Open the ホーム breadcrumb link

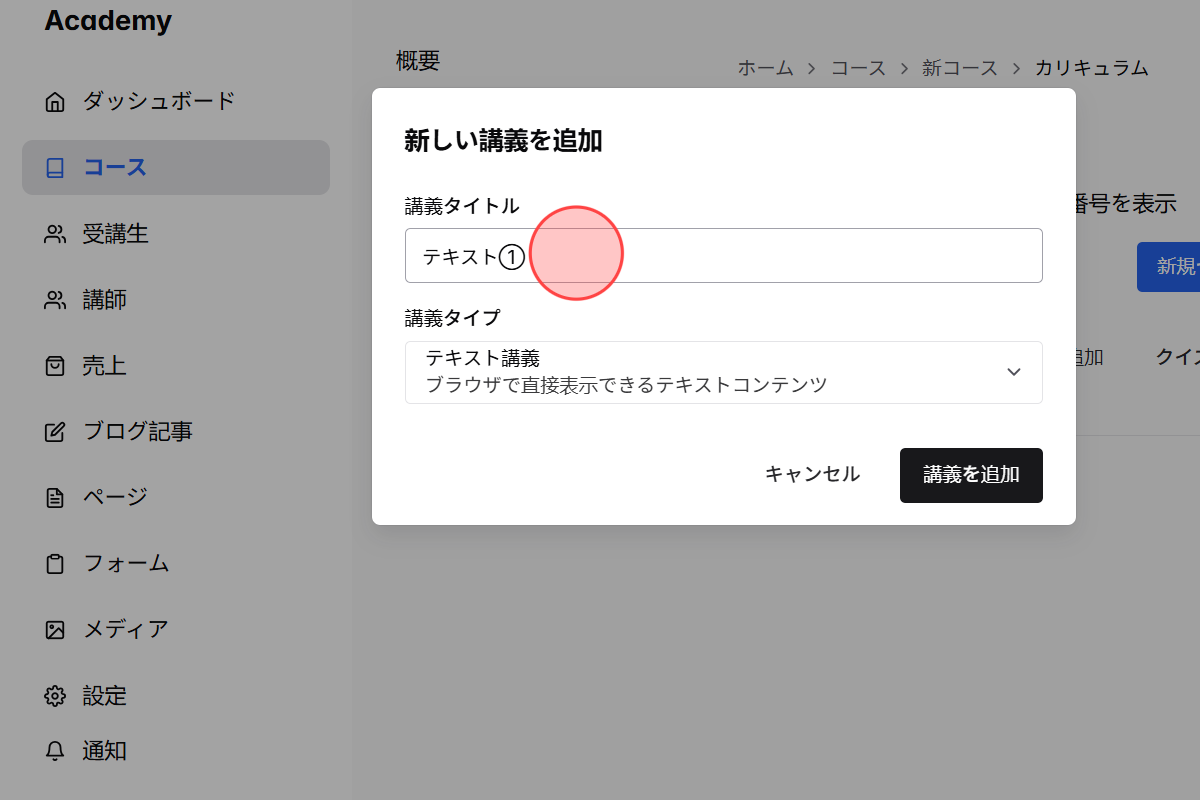click(x=764, y=68)
